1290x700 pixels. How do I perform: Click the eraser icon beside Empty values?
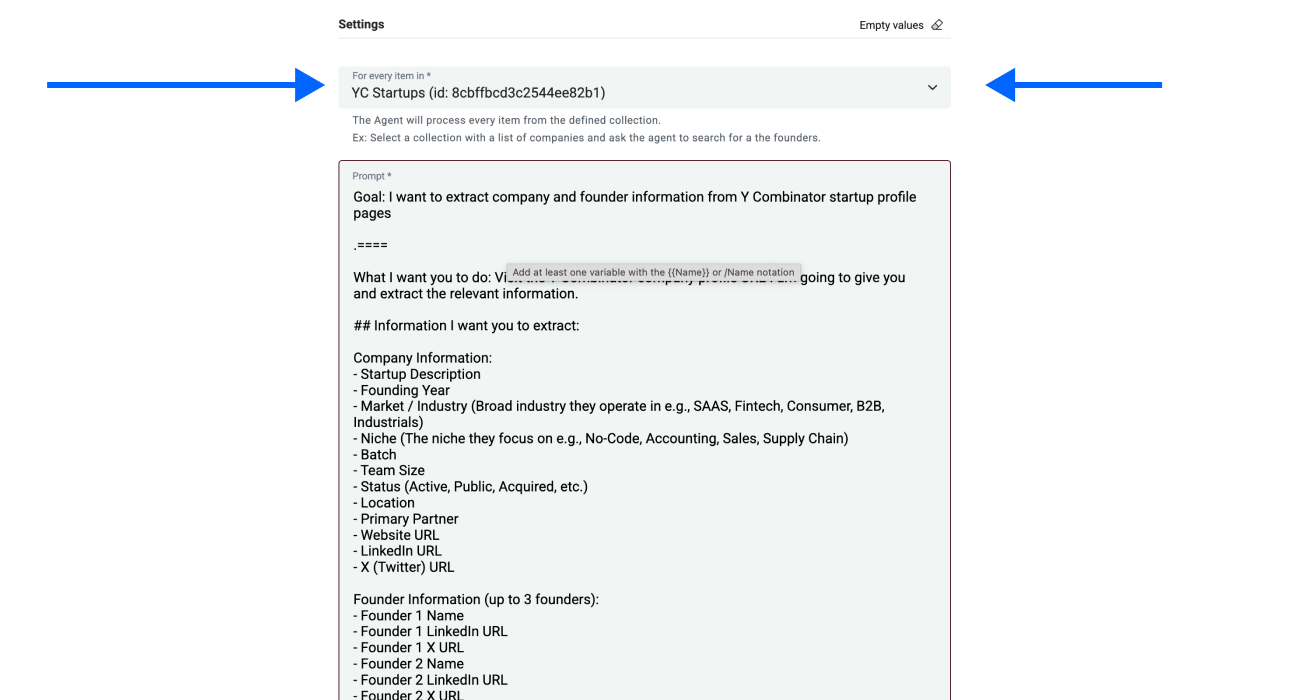pos(937,25)
